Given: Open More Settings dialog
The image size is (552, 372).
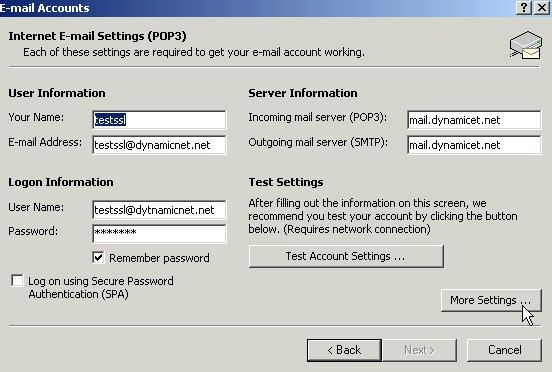Looking at the screenshot, I should 491,300.
